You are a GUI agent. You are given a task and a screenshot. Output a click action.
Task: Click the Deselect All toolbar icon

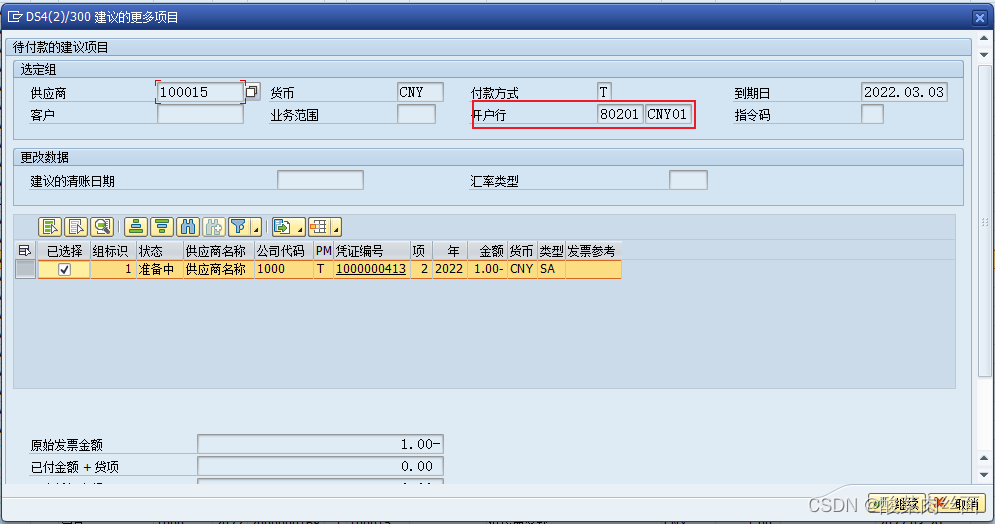76,226
